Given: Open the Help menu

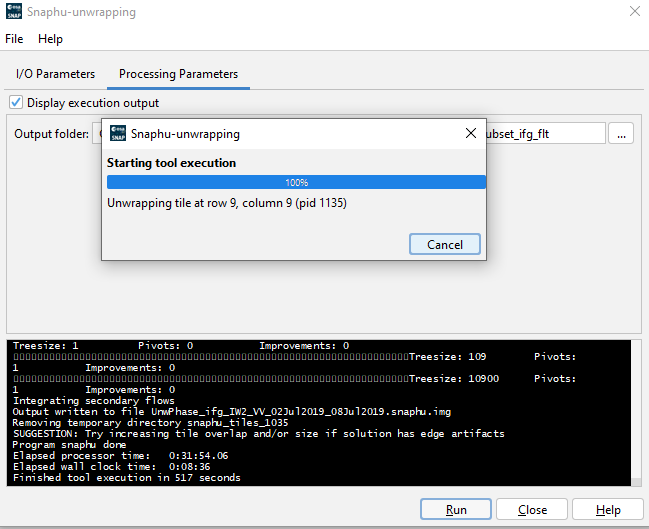Looking at the screenshot, I should pyautogui.click(x=50, y=39).
